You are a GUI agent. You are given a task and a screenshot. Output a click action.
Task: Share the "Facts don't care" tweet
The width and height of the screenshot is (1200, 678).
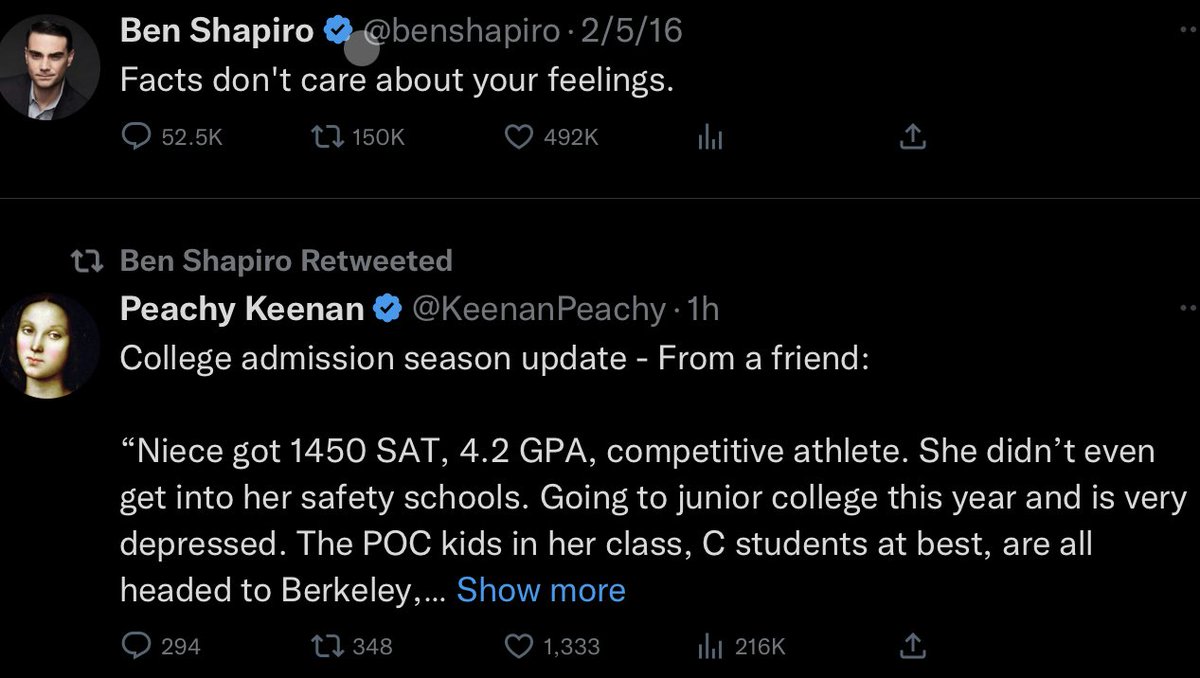click(912, 138)
